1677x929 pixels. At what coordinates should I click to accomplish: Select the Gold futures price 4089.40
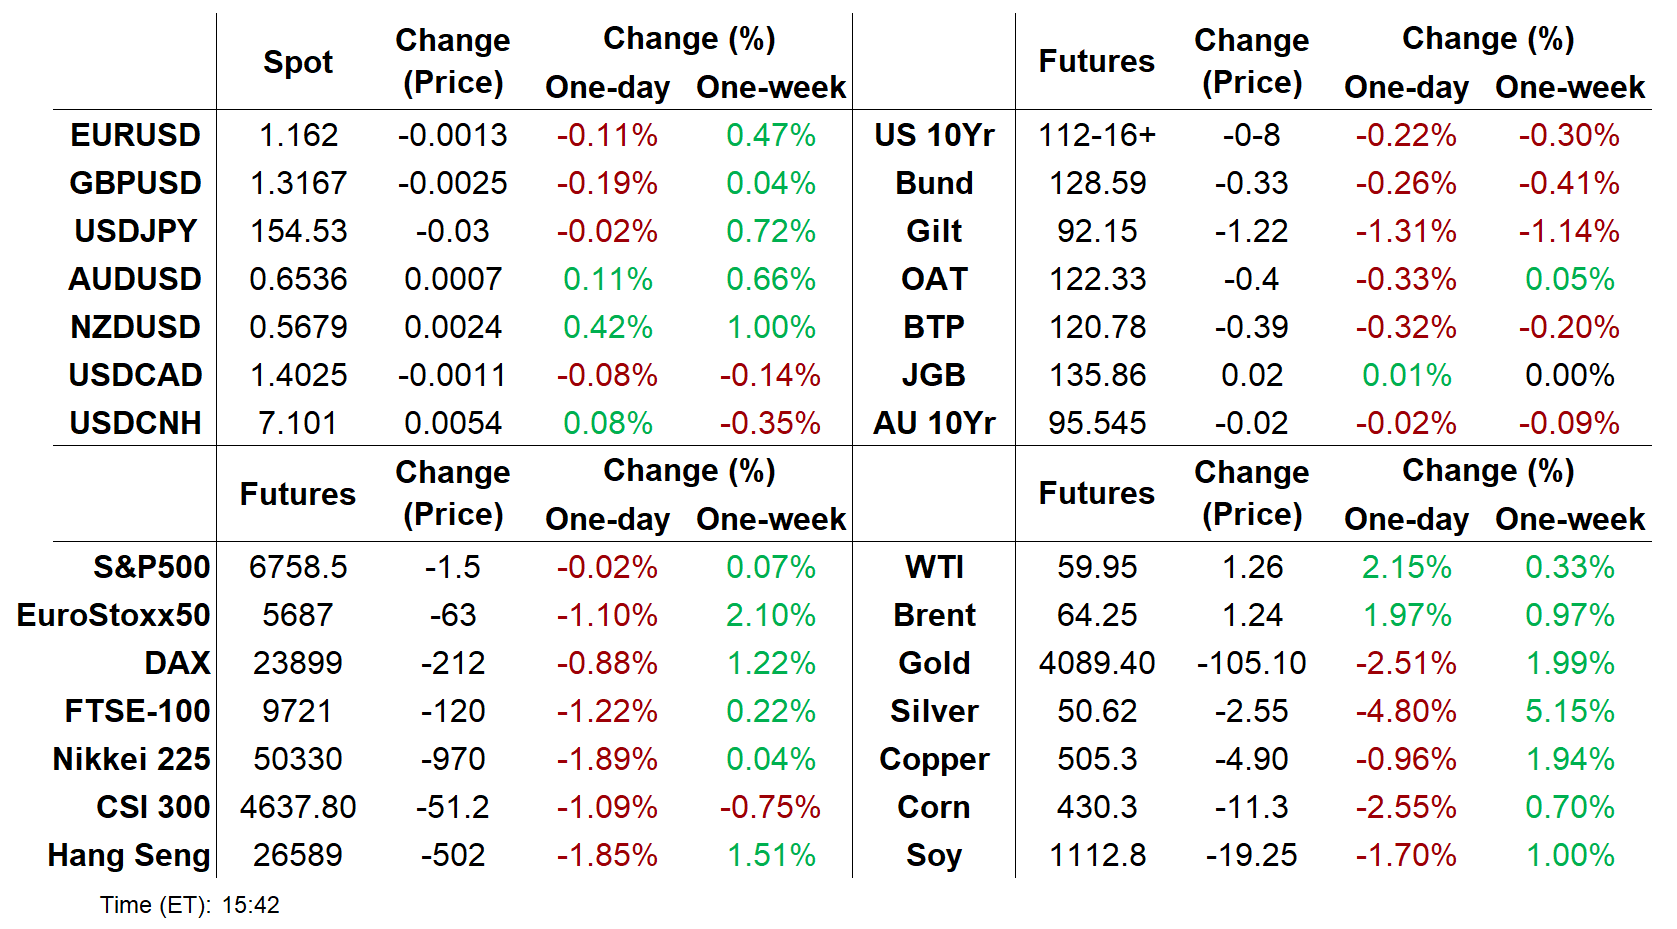click(x=1097, y=663)
